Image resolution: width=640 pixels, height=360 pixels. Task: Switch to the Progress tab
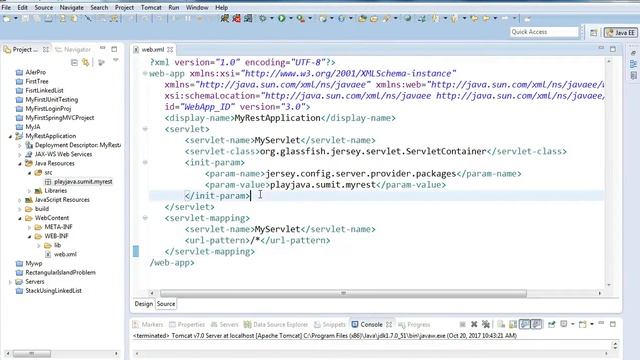[414, 324]
